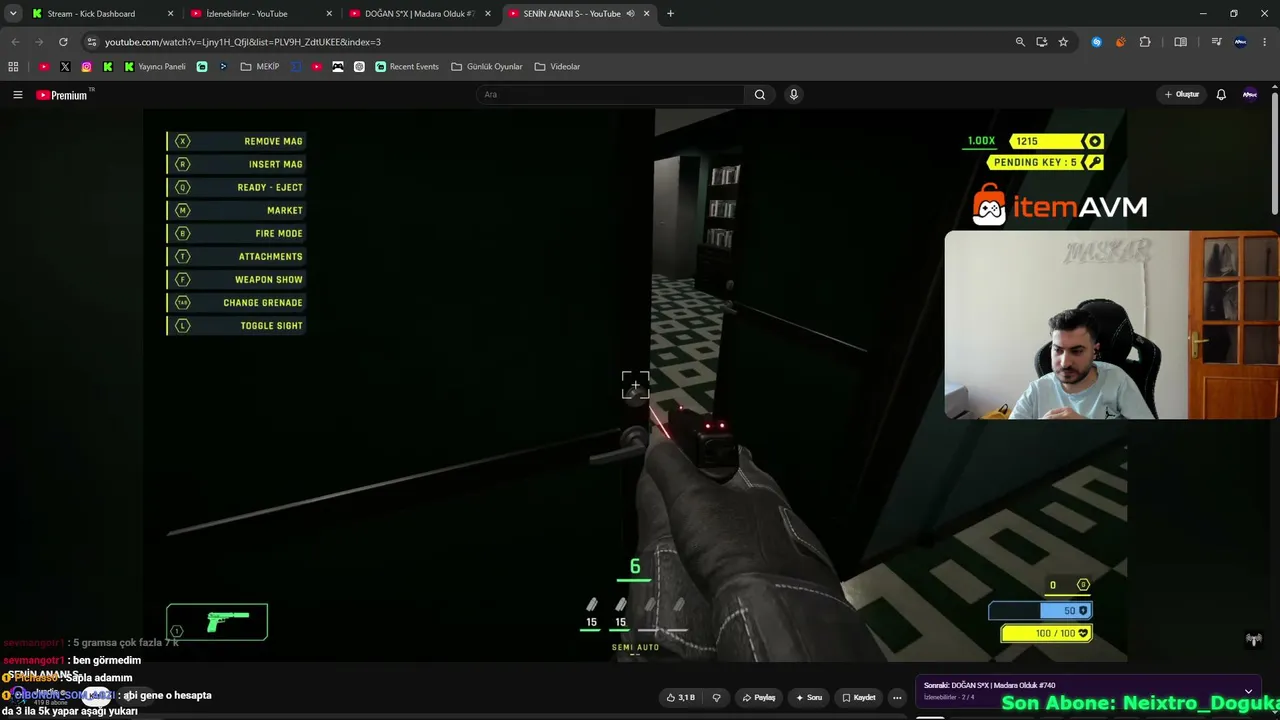Open the YouTube guide hamburger menu
The image size is (1280, 720).
coord(17,95)
